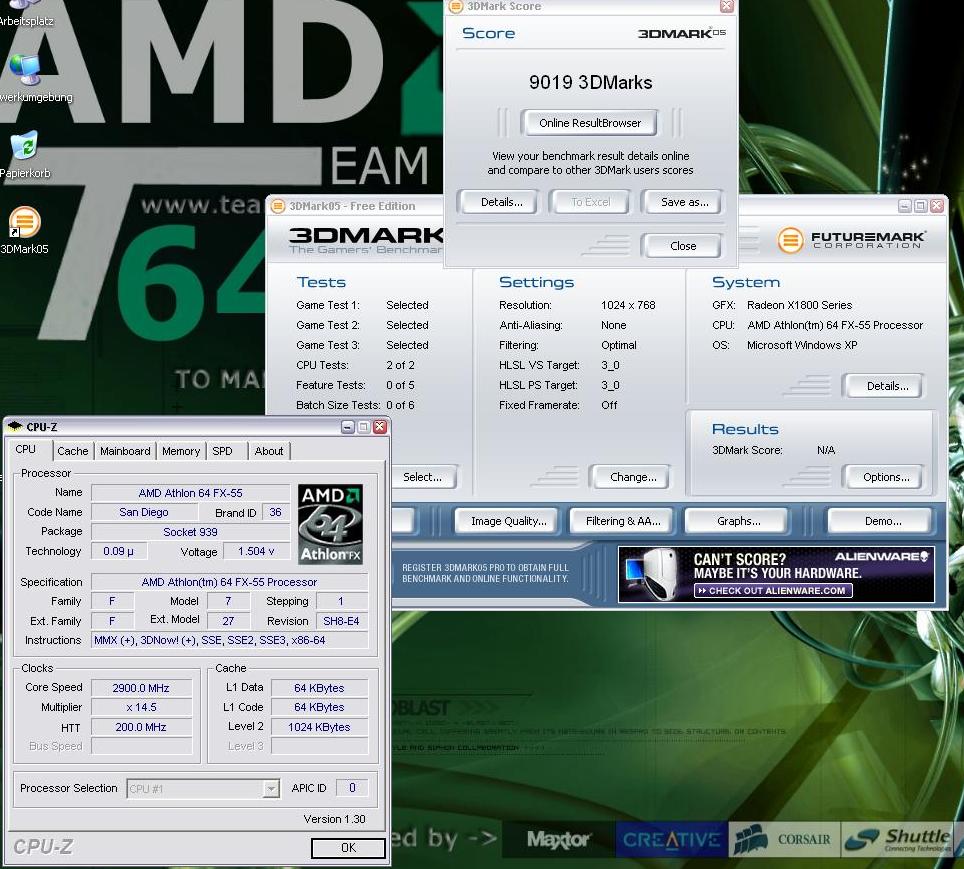
Task: Click the 3DMark05 Free Edition title icon
Action: point(278,205)
